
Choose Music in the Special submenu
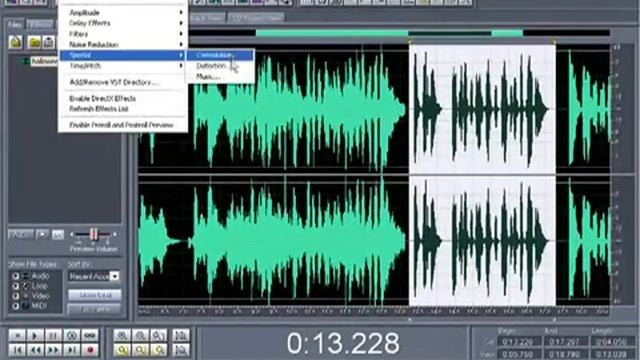point(220,76)
